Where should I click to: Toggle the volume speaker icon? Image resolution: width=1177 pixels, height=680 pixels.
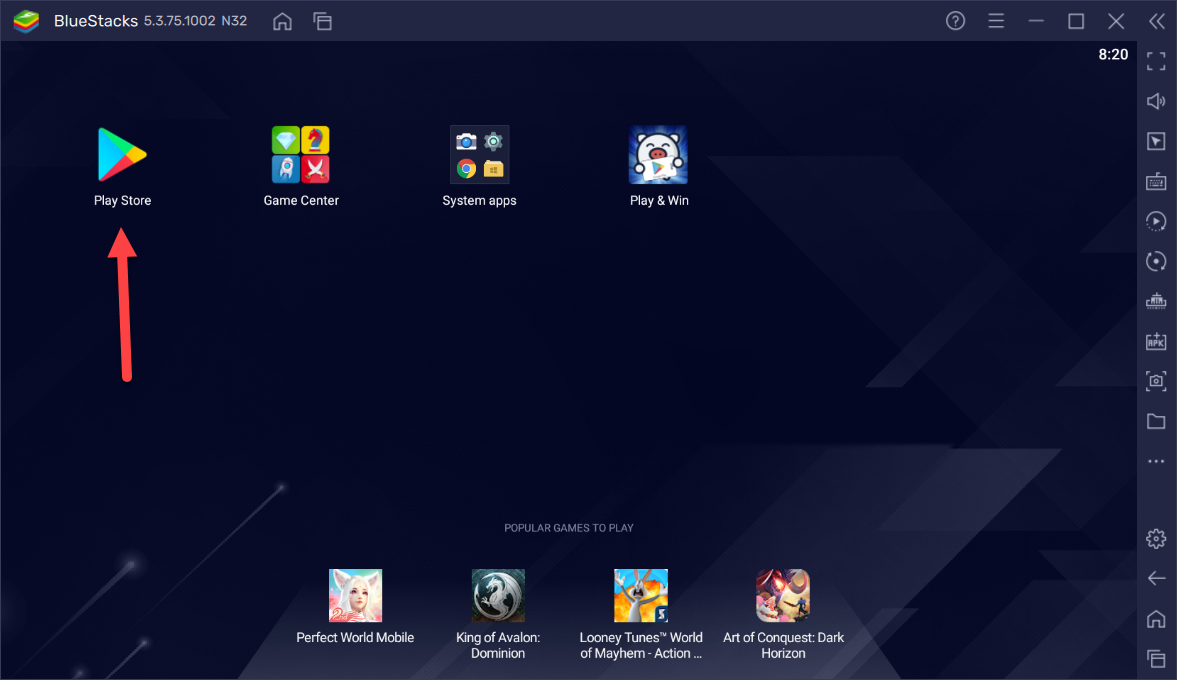pyautogui.click(x=1156, y=101)
